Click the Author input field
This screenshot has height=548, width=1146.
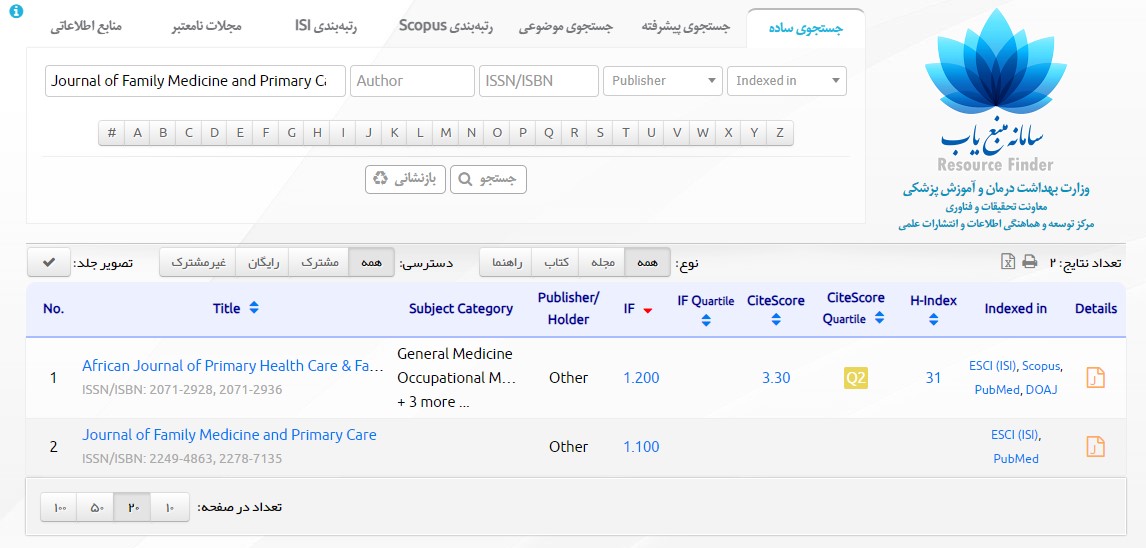coord(412,81)
